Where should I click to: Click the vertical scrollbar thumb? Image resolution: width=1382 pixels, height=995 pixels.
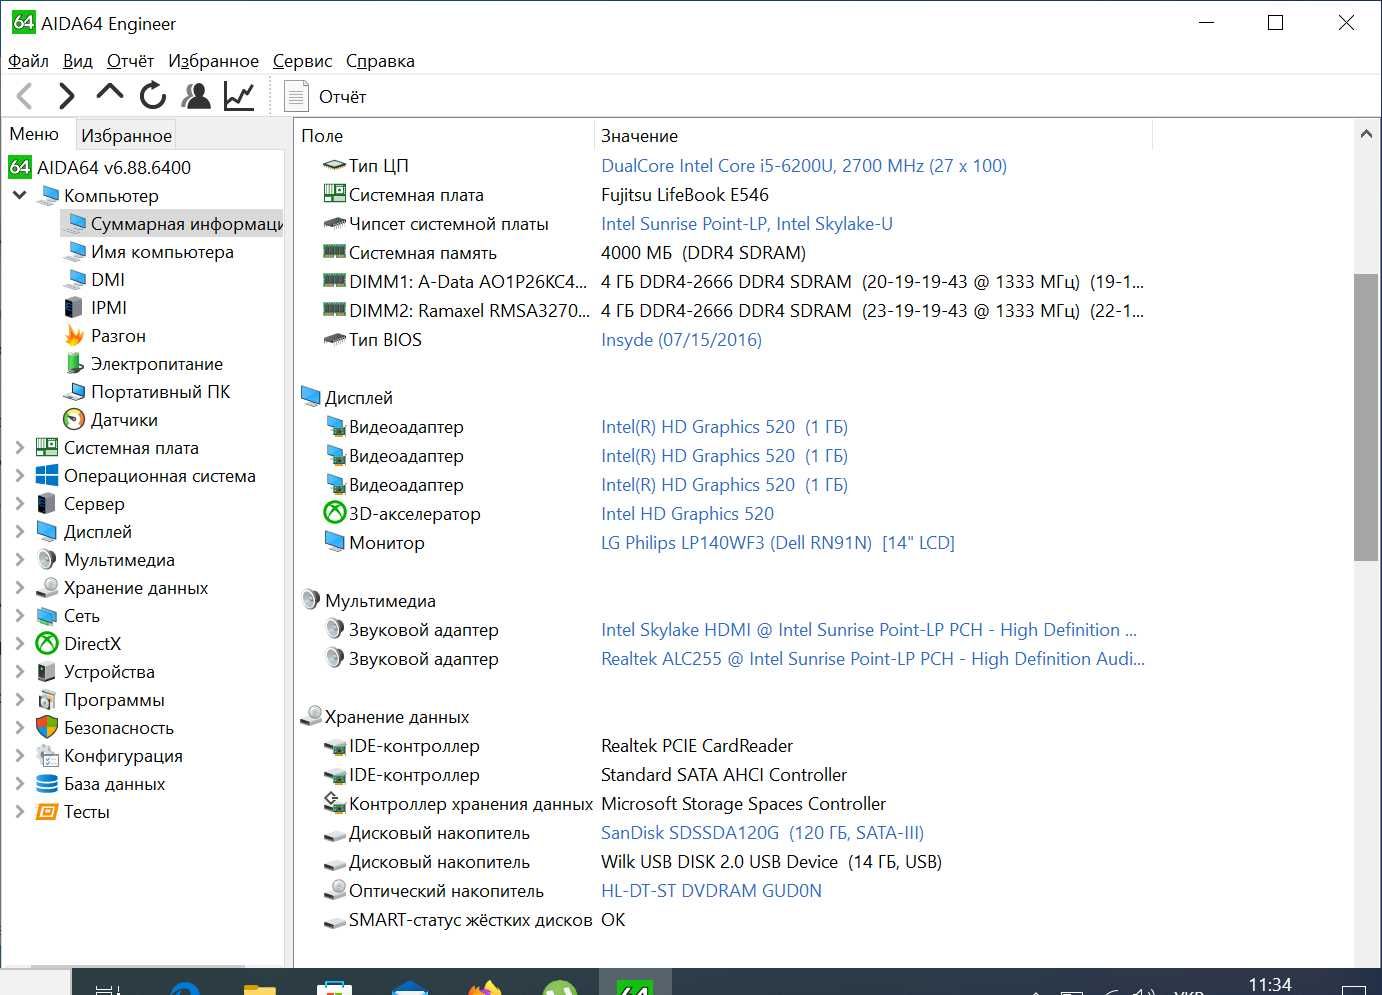click(1367, 416)
